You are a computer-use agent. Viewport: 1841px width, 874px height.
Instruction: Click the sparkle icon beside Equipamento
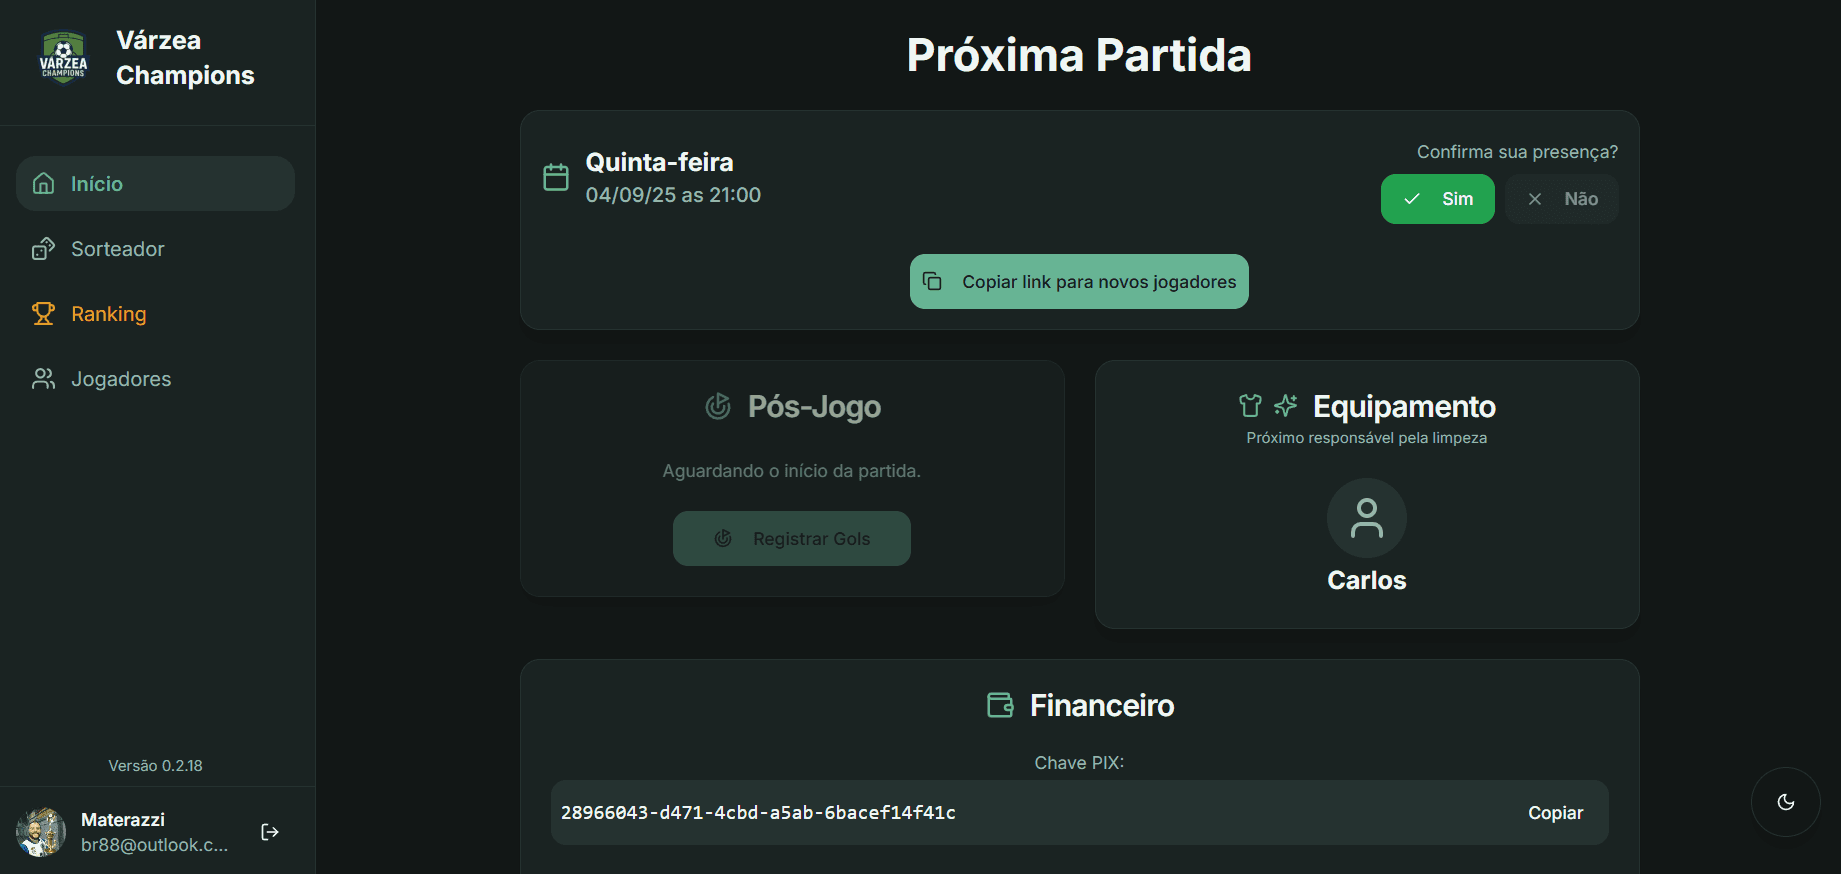(x=1286, y=405)
